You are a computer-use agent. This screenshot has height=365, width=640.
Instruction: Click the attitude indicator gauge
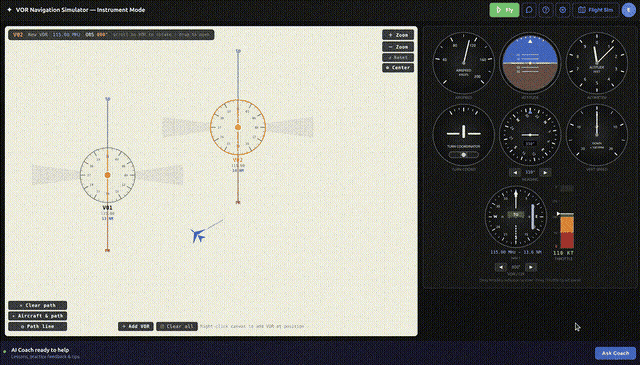530,63
